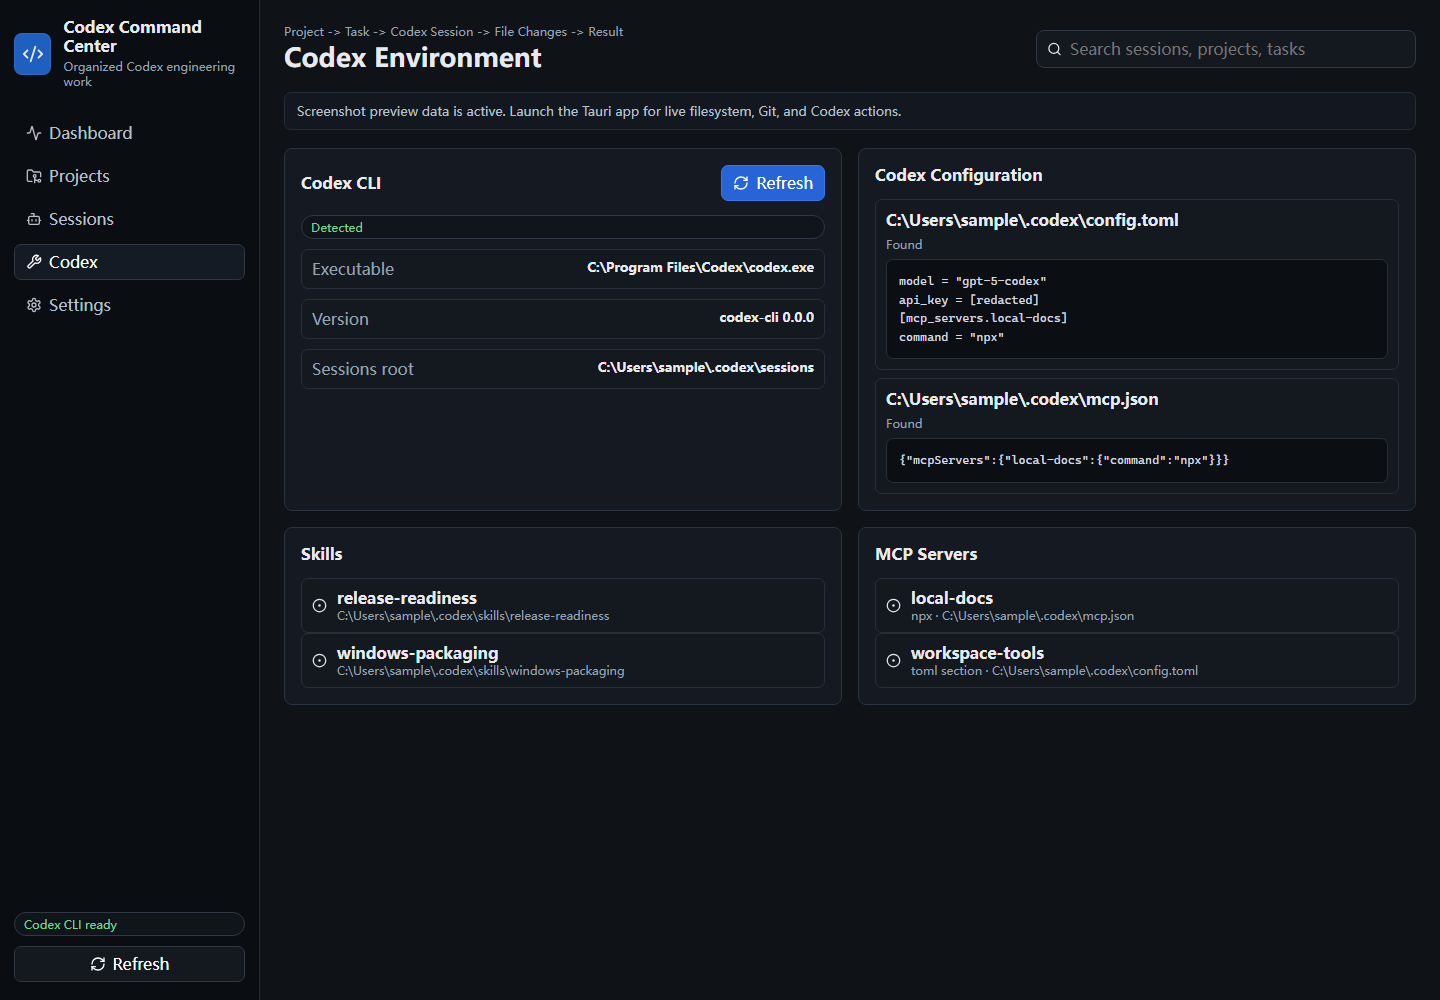This screenshot has width=1440, height=1000.
Task: Click the local-docs server circle icon
Action: [x=893, y=605]
